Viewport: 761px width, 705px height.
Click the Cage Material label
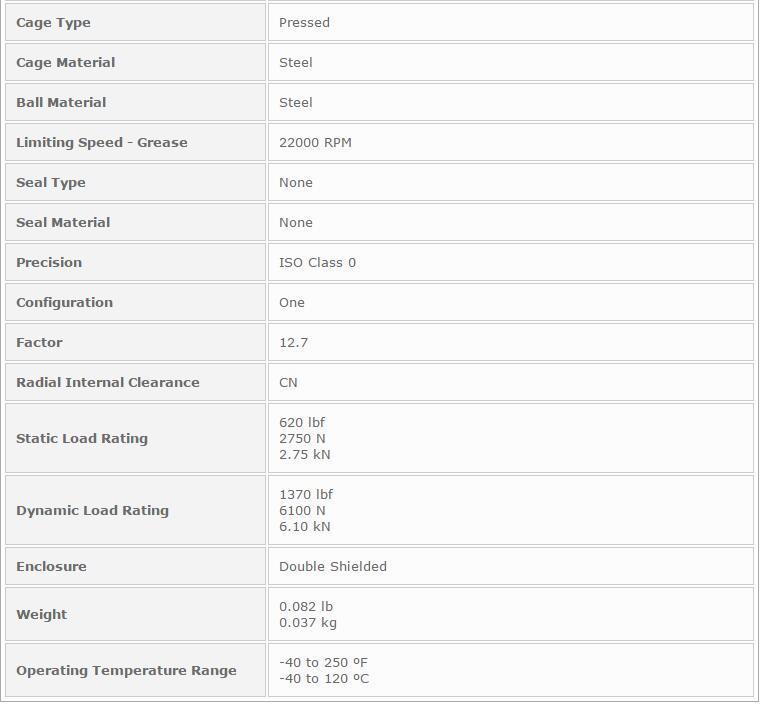66,63
